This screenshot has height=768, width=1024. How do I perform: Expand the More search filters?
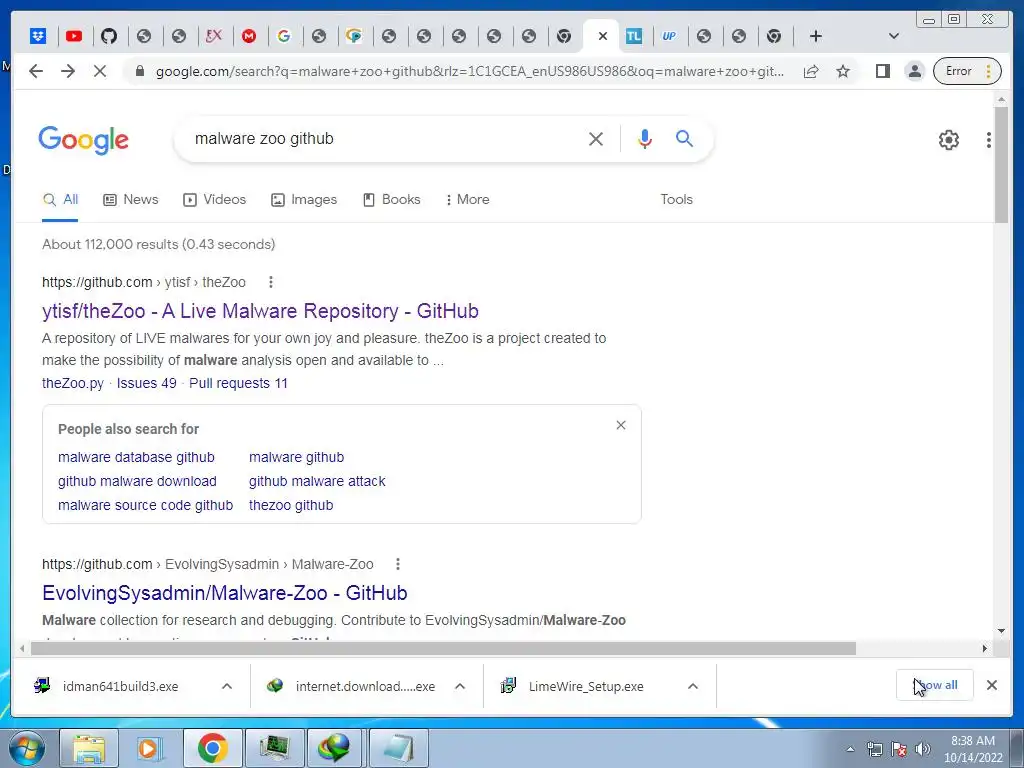(x=467, y=200)
